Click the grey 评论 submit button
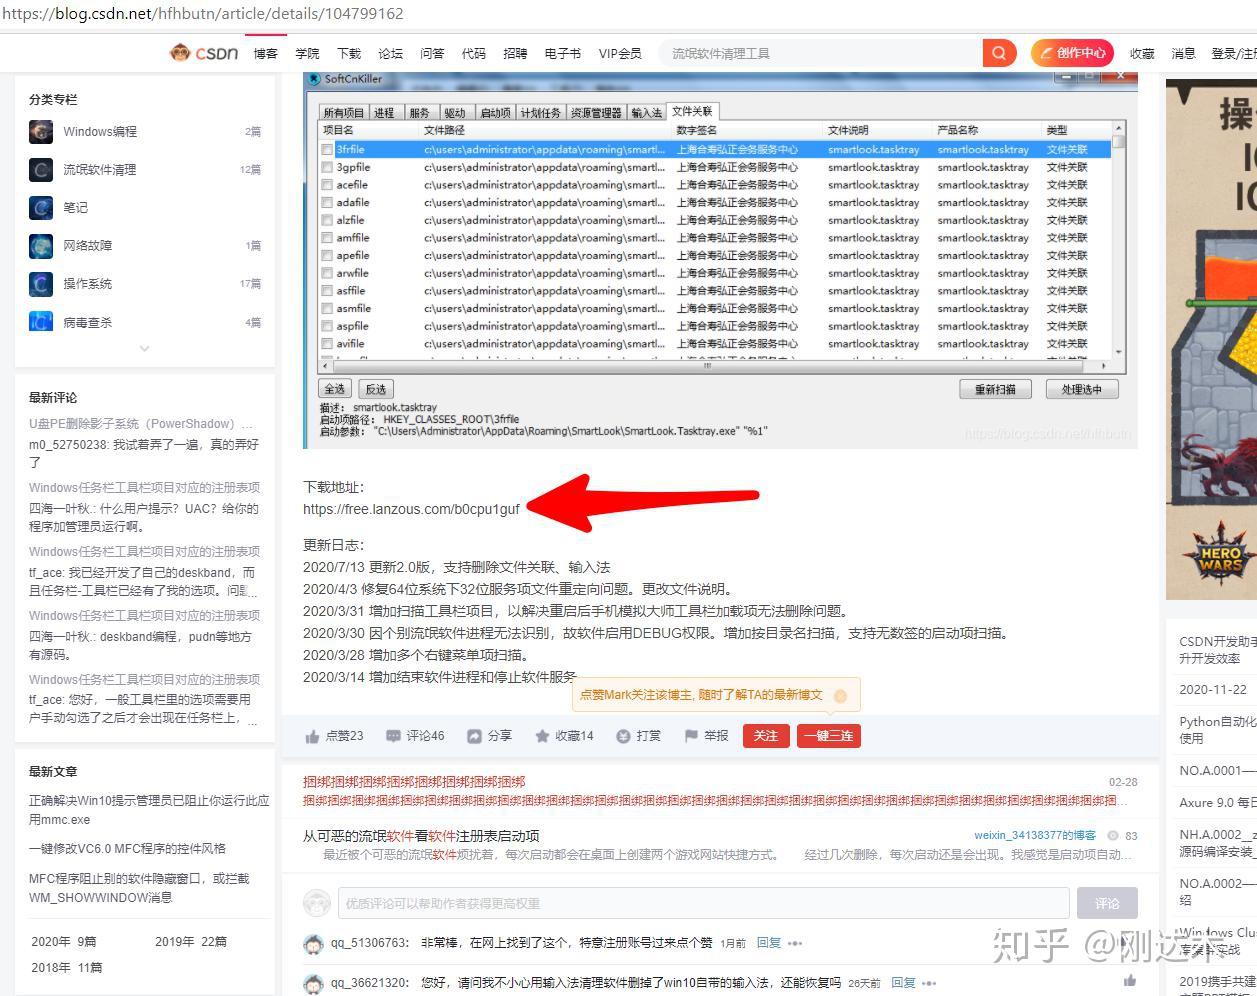Screen dimensions: 1257x996 pos(1107,903)
